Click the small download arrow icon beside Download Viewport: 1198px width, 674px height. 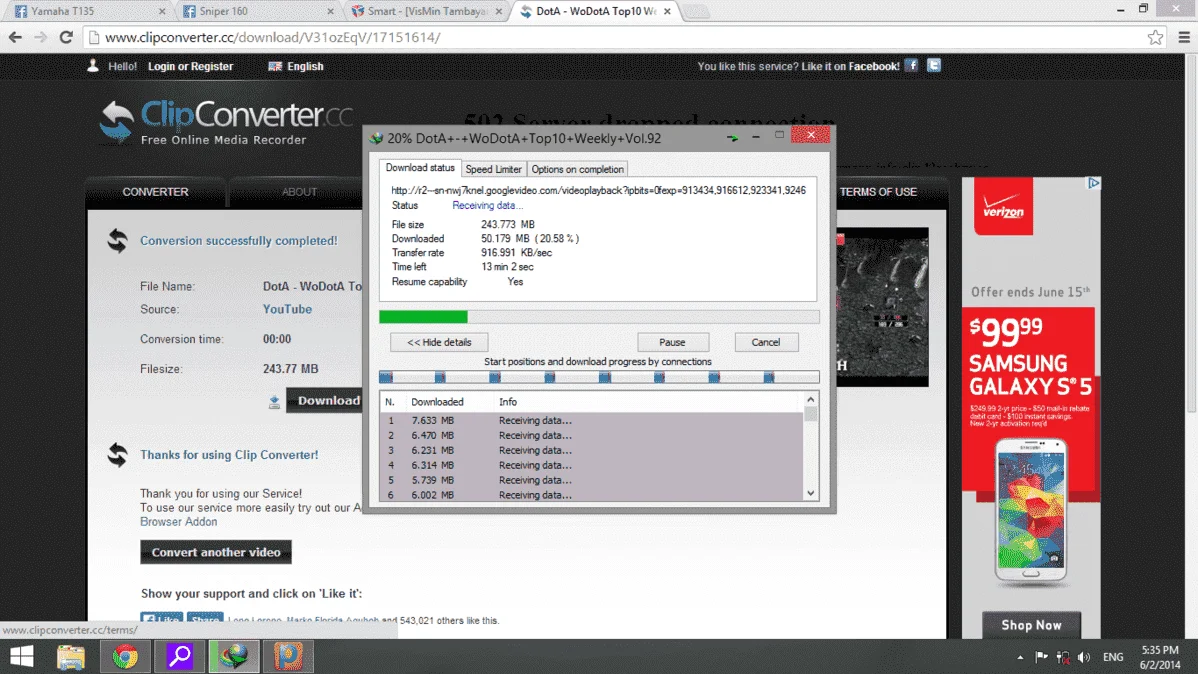click(274, 401)
